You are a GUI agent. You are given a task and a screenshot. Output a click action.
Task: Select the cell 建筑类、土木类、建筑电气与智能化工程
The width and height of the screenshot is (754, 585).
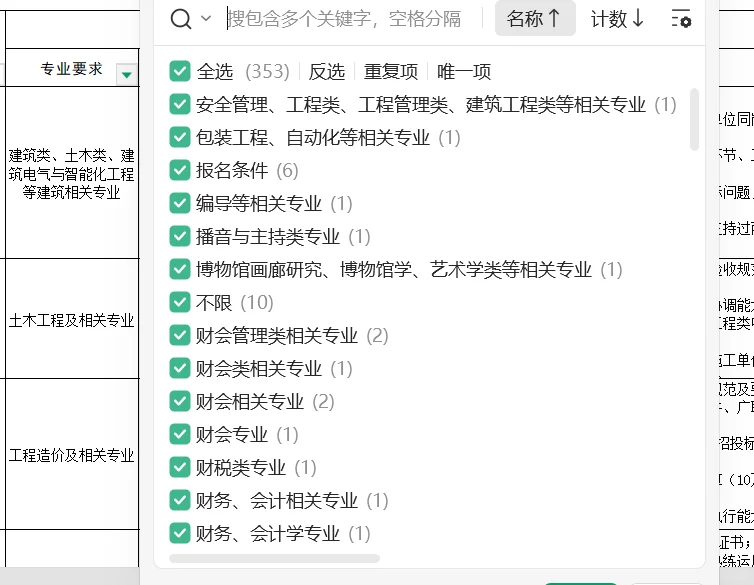[x=72, y=173]
